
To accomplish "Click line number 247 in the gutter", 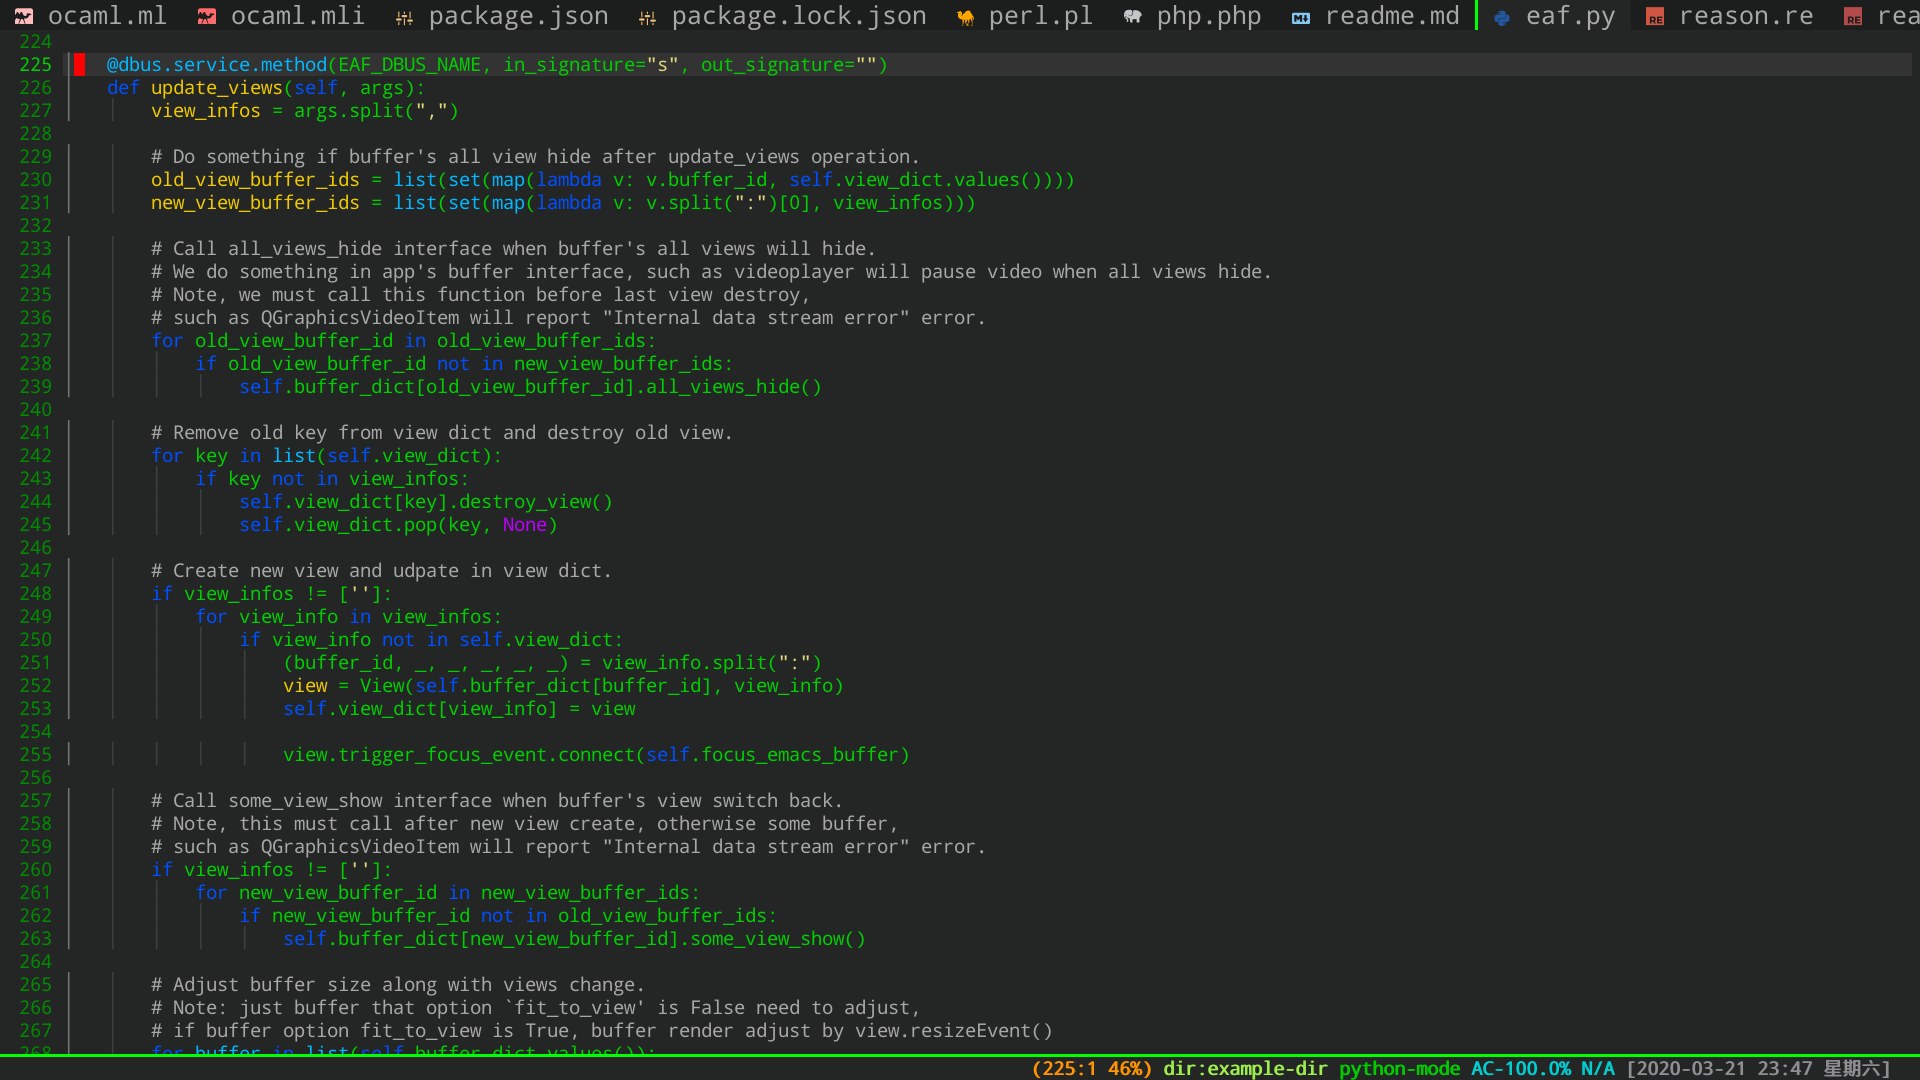I will (35, 571).
